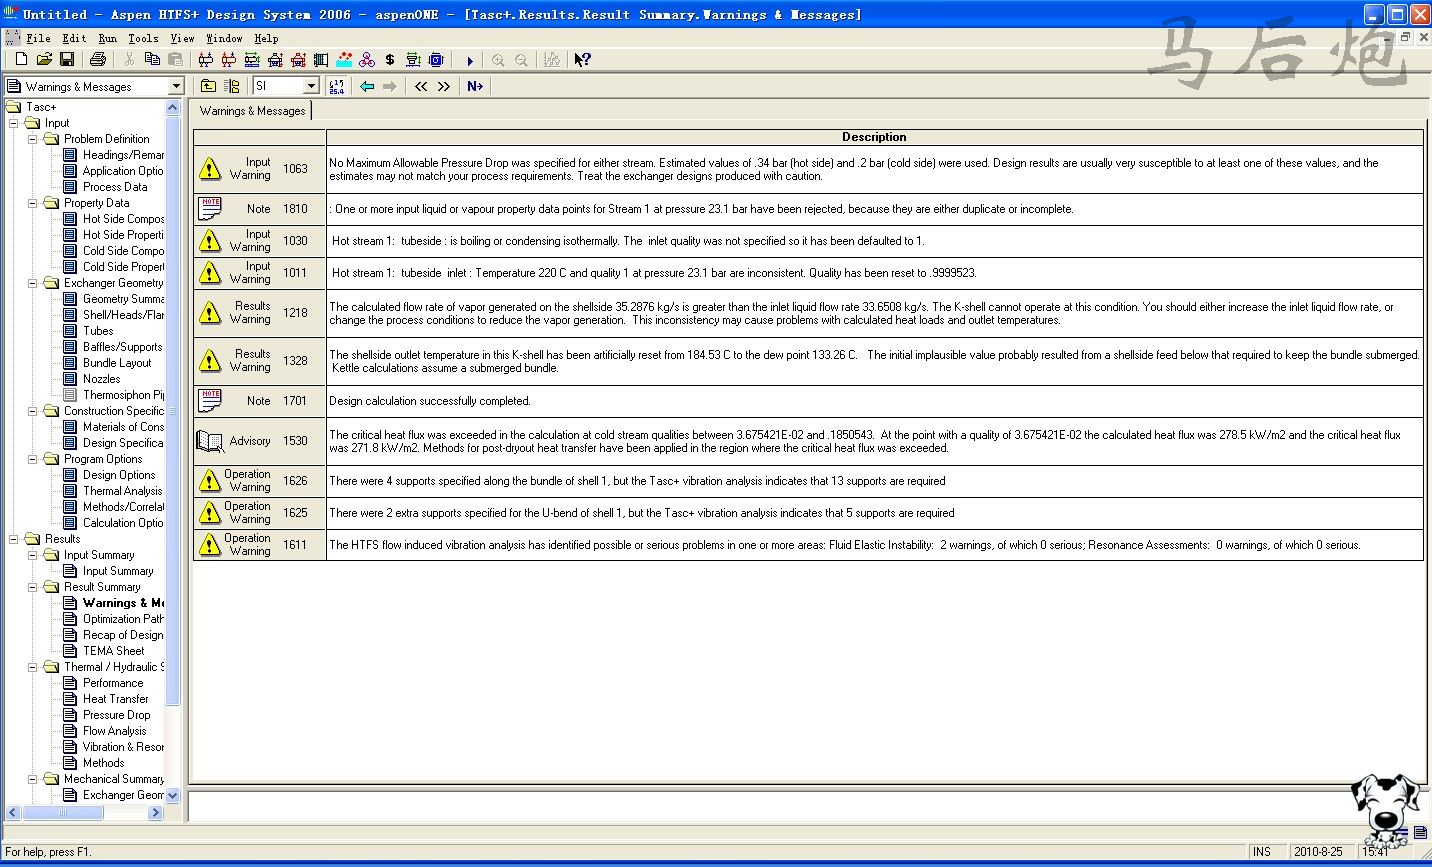Open the Window menu
Image resolution: width=1432 pixels, height=867 pixels.
point(224,38)
